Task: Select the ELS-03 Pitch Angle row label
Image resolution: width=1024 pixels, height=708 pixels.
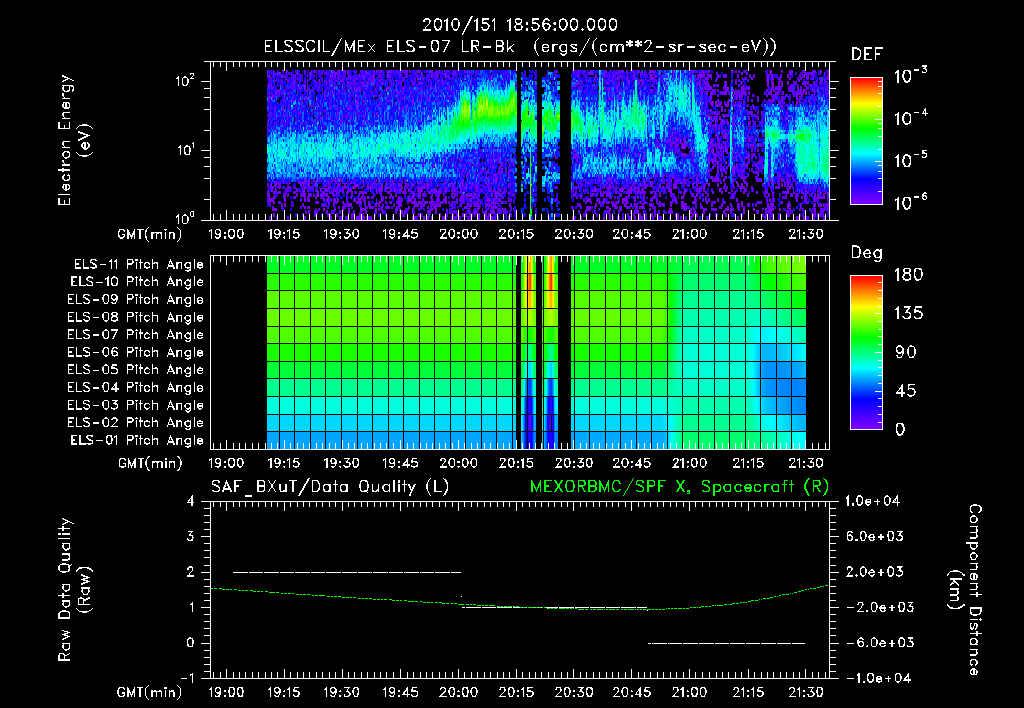Action: (135, 405)
